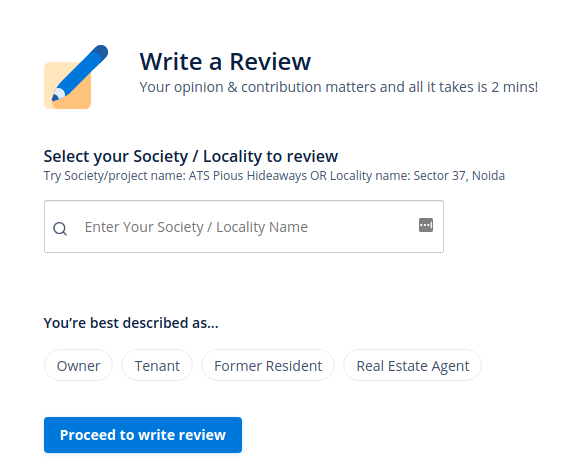Click 'Select your Society / Locality to review' heading
Screen dimensions: 564x464
click(191, 156)
